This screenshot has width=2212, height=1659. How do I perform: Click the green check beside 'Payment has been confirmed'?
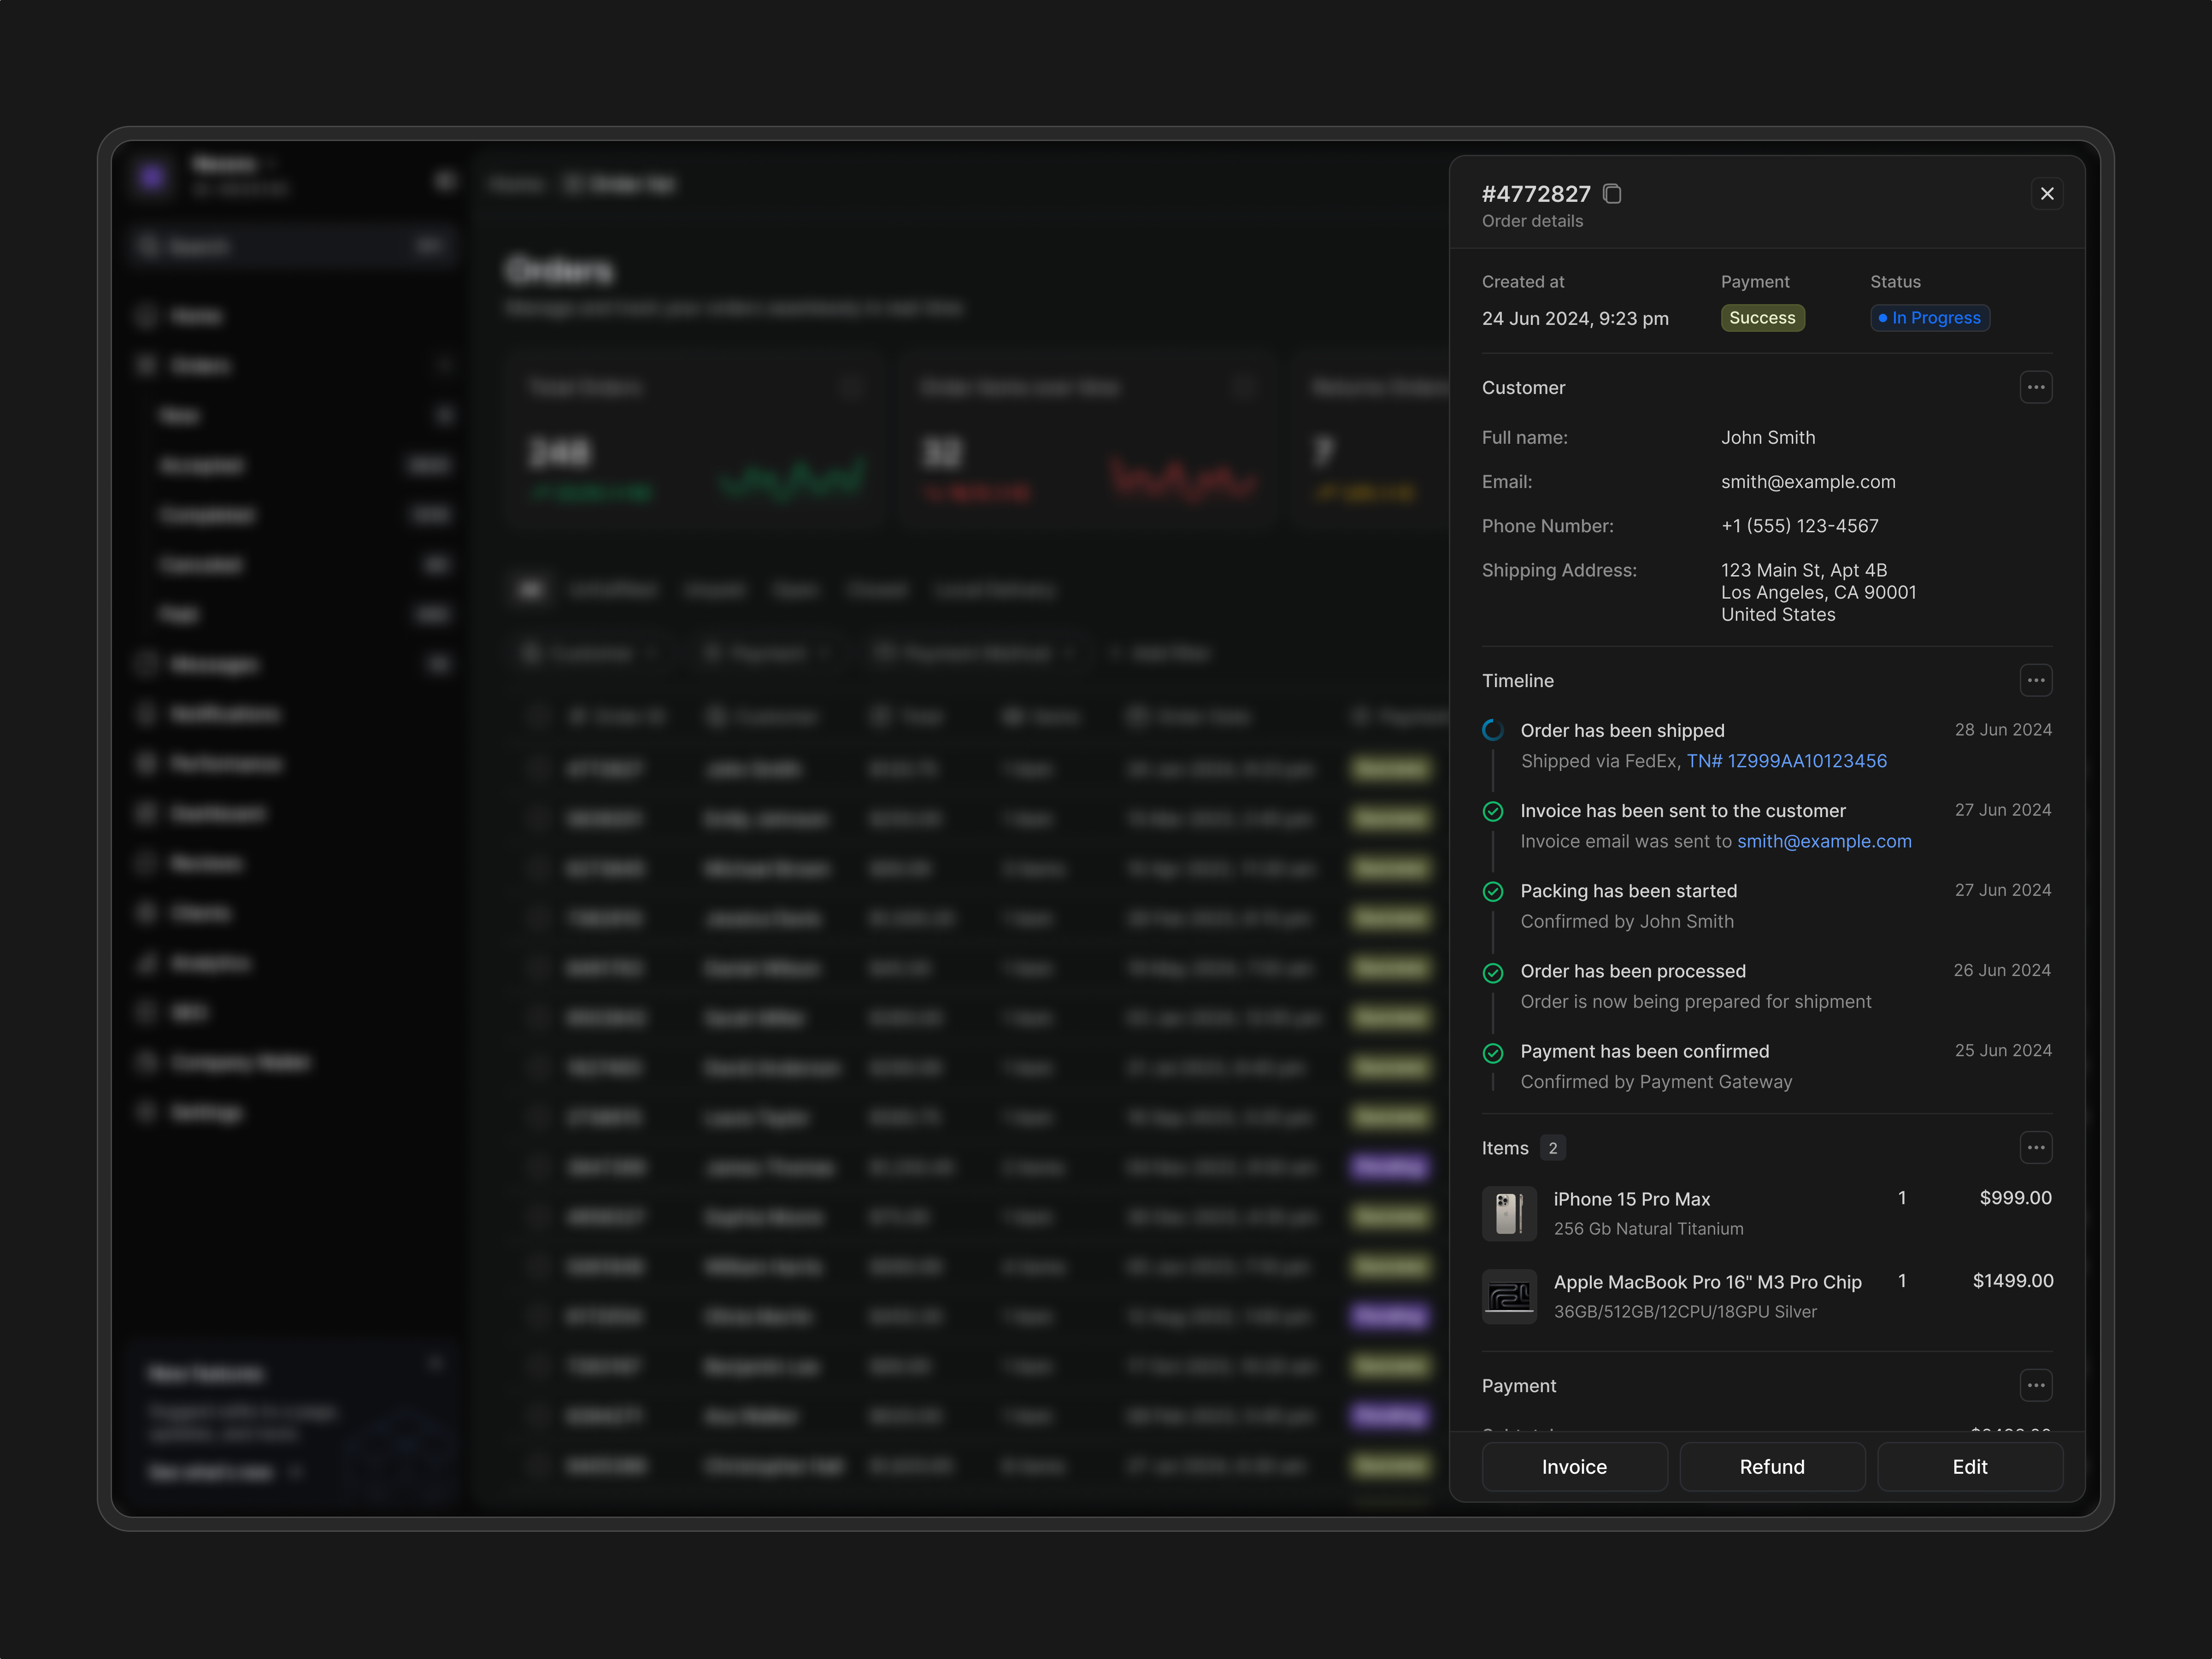[x=1493, y=1052]
